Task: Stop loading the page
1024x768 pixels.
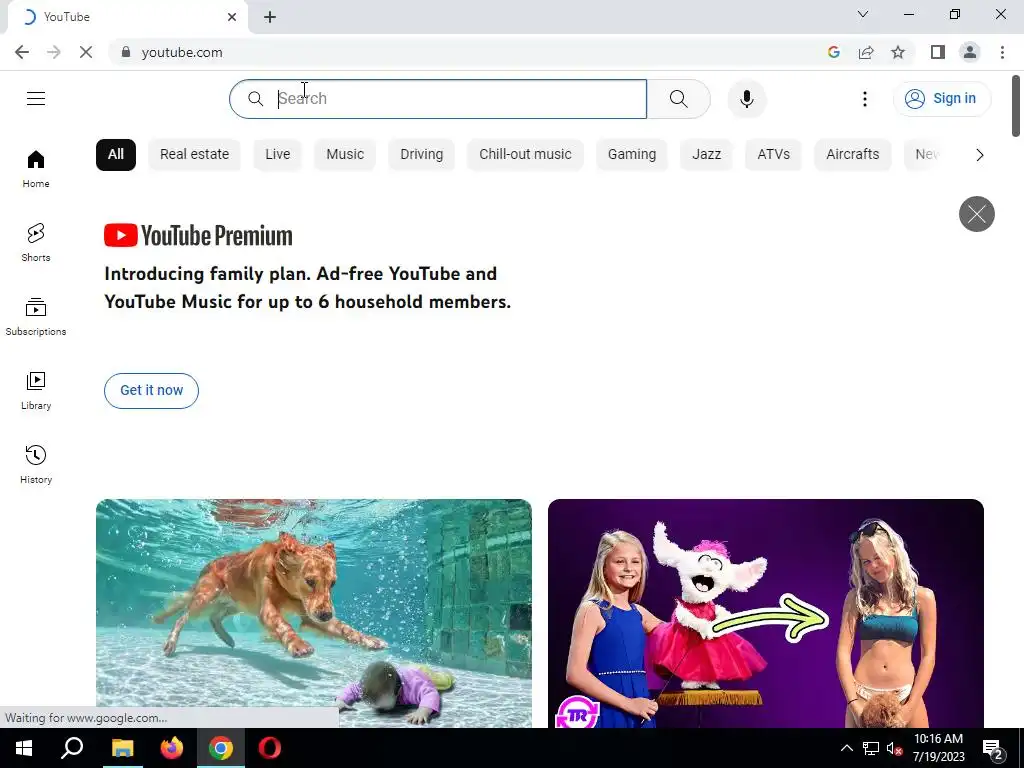Action: coord(86,52)
